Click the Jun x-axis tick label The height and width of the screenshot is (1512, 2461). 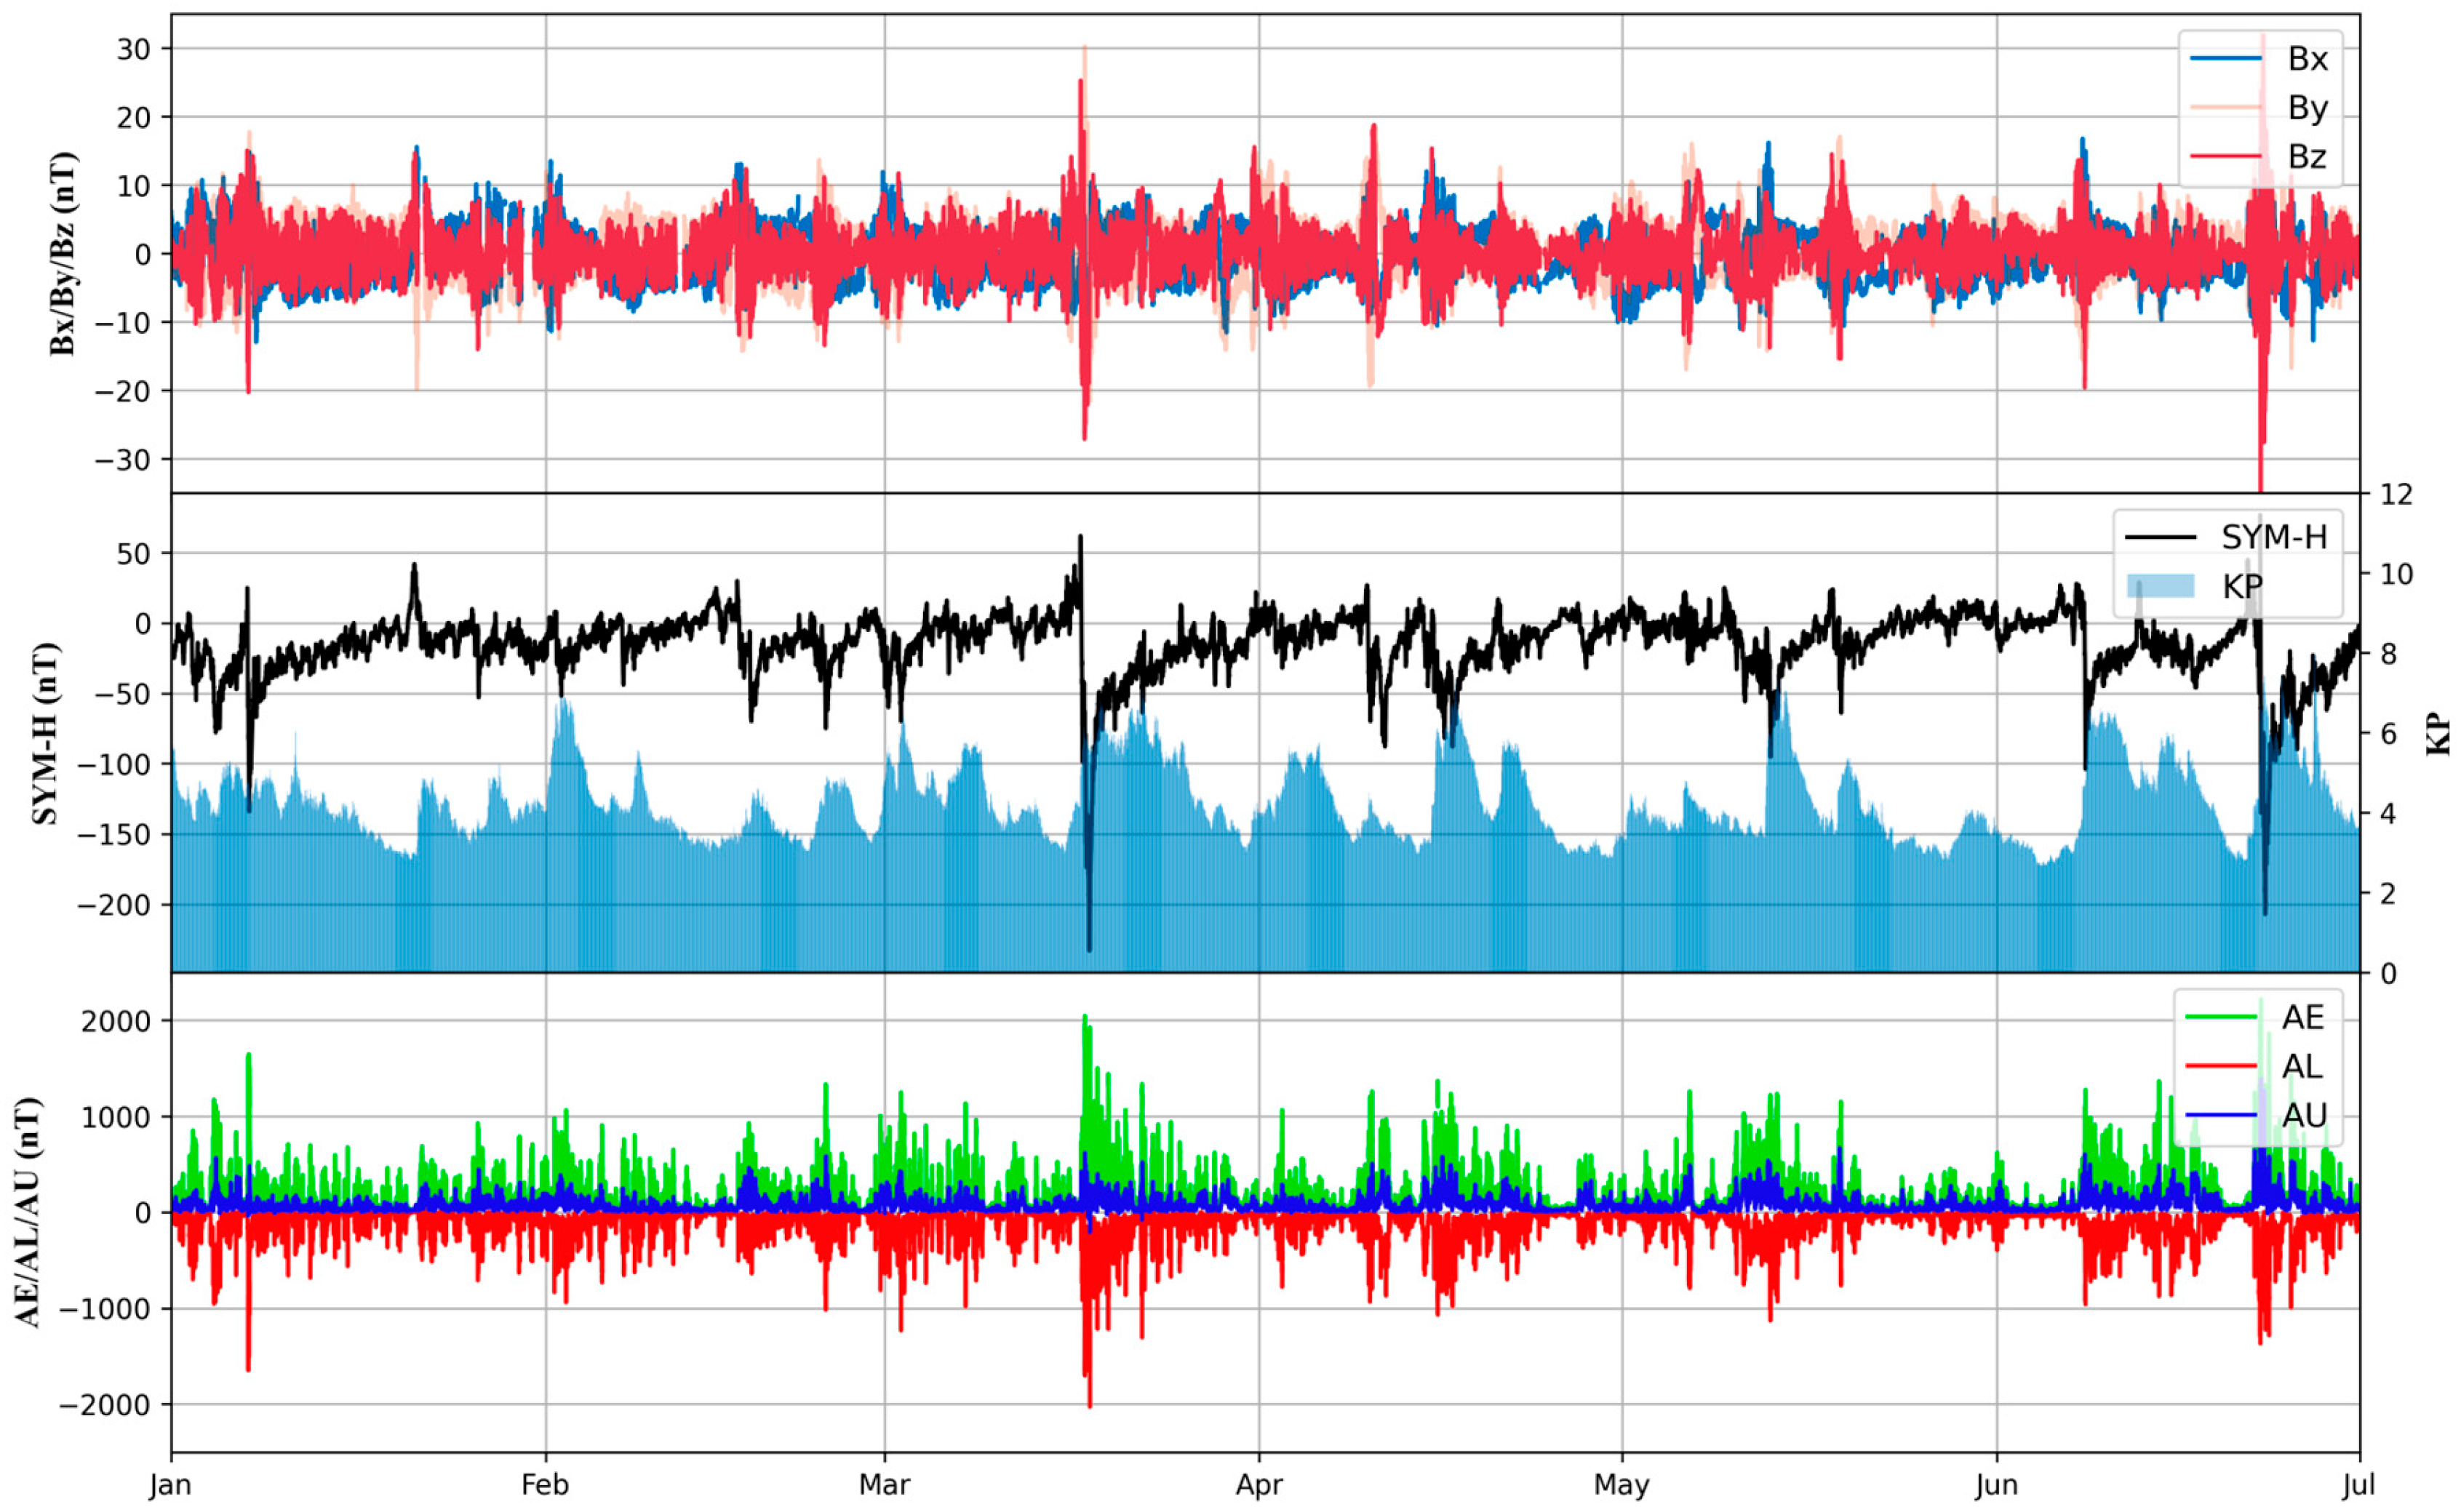1996,1485
